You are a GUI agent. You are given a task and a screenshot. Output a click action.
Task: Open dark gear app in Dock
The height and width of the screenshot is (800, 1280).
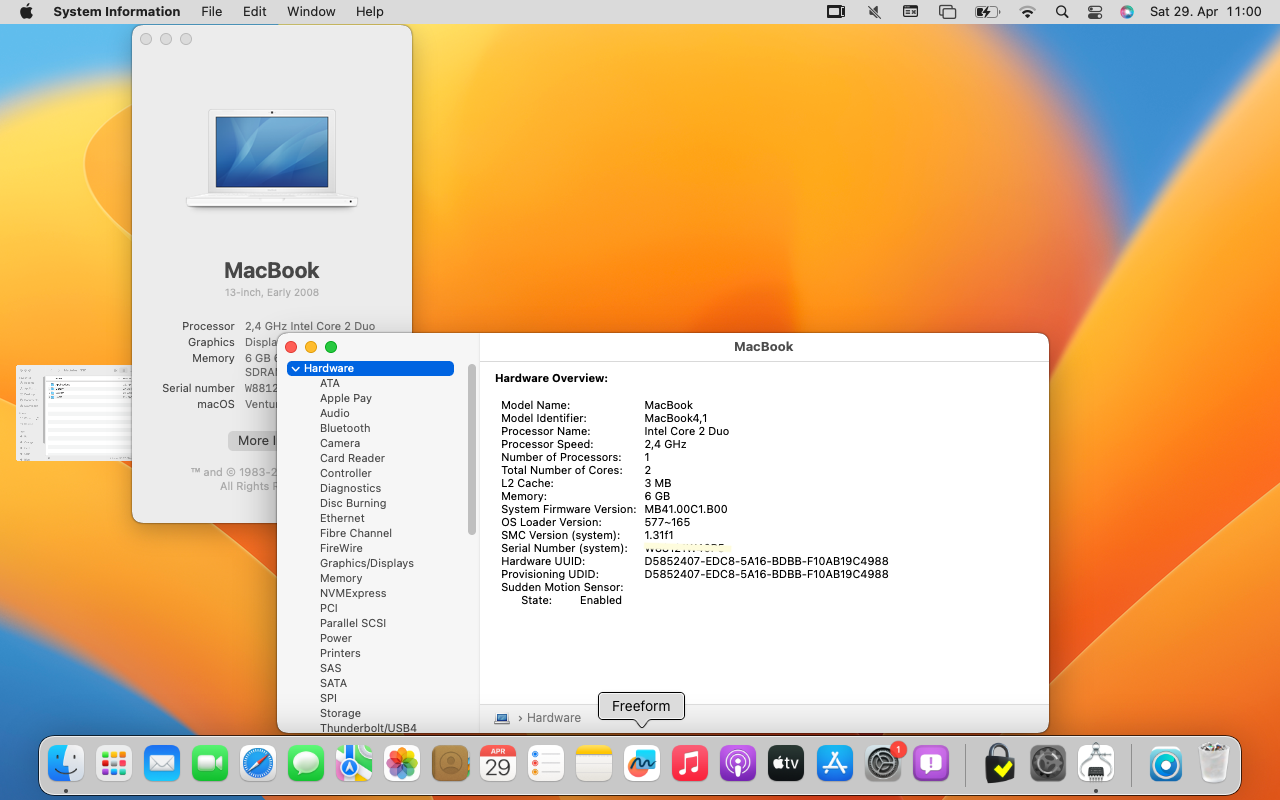[1048, 764]
